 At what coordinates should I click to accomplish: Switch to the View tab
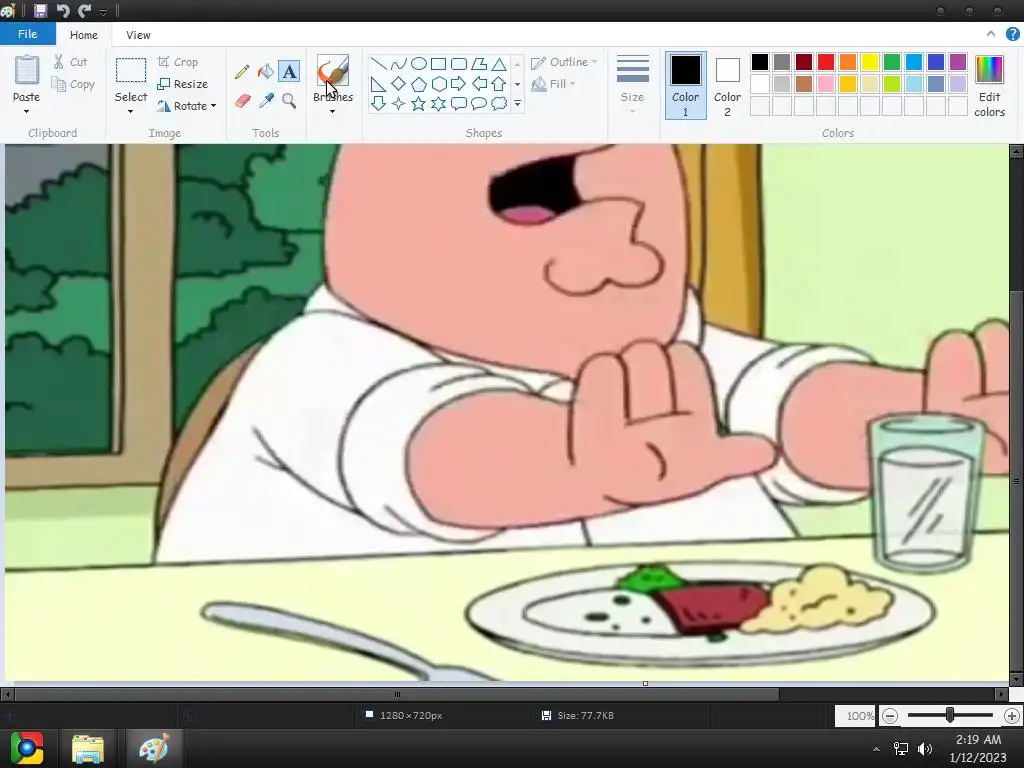[138, 35]
